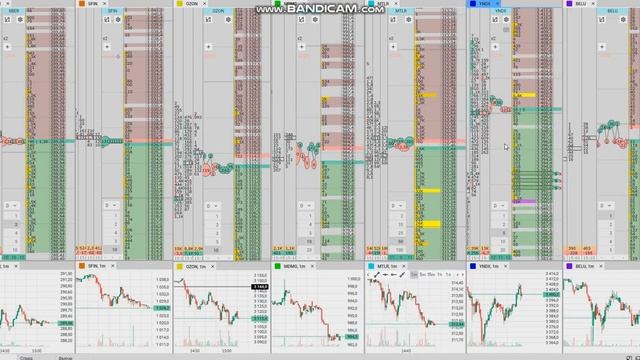This screenshot has height=360, width=640.
Task: Select the MDMG, 1m chart tab
Action: tap(295, 266)
